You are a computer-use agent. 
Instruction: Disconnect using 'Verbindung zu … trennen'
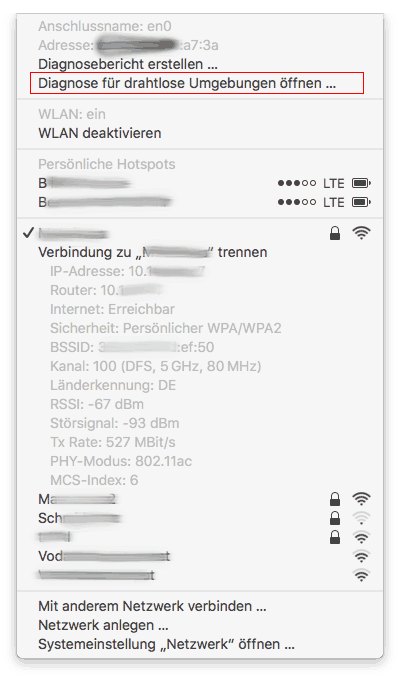point(153,252)
